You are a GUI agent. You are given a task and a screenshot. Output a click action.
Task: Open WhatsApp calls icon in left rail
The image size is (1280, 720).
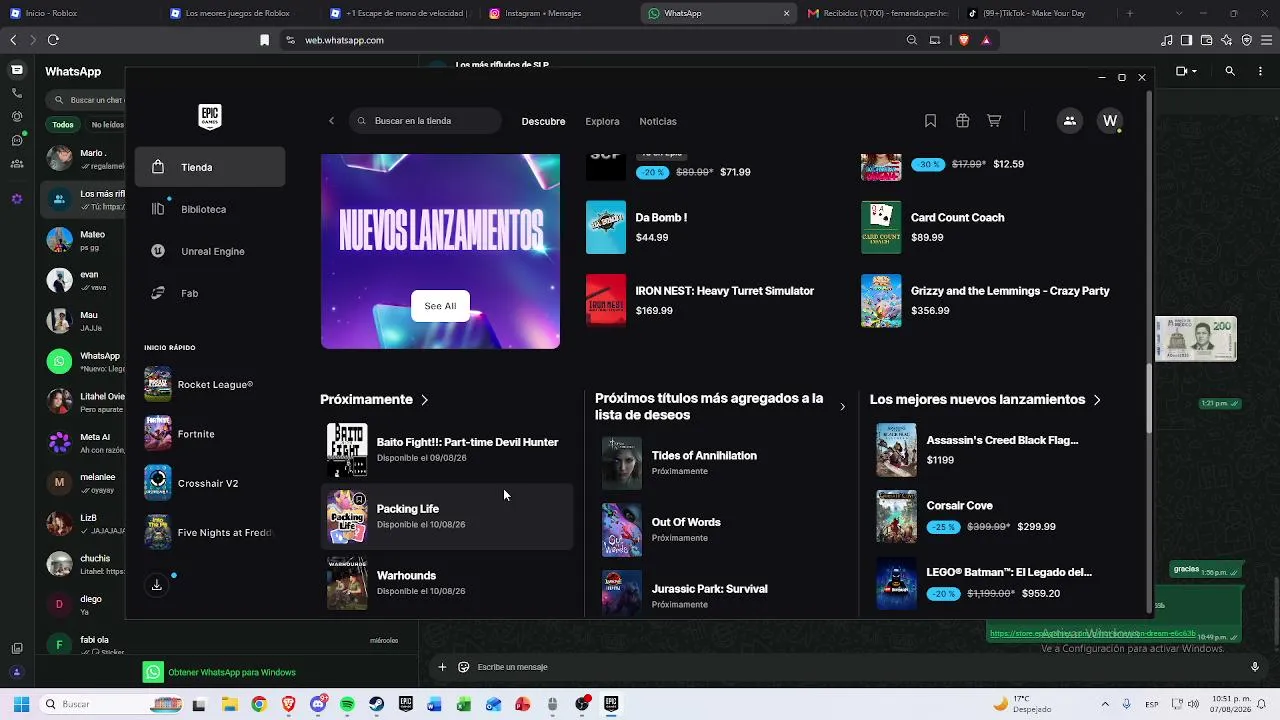click(x=17, y=93)
